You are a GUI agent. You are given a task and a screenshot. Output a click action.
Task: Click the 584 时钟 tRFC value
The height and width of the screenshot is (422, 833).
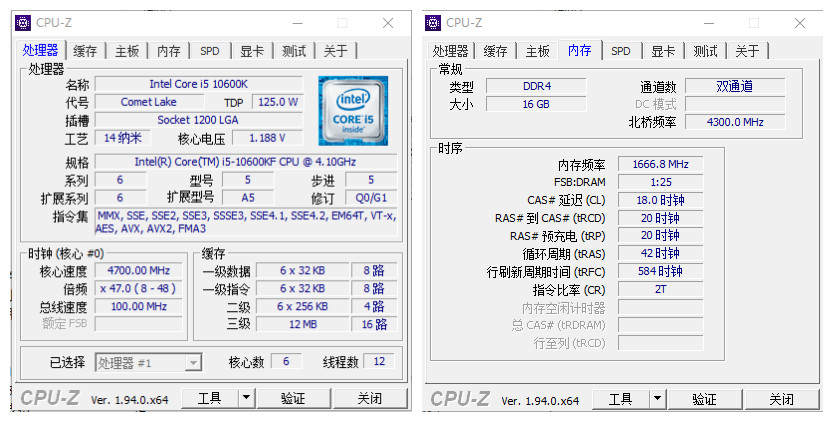tap(660, 272)
